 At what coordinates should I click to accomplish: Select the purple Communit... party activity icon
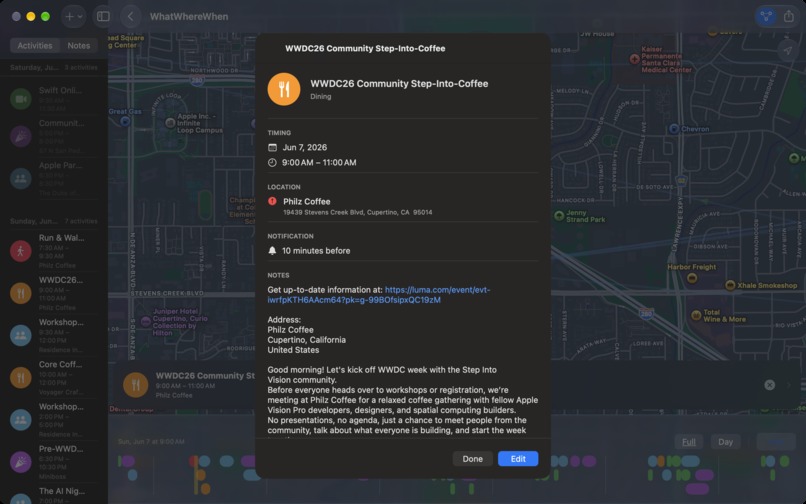[21, 136]
